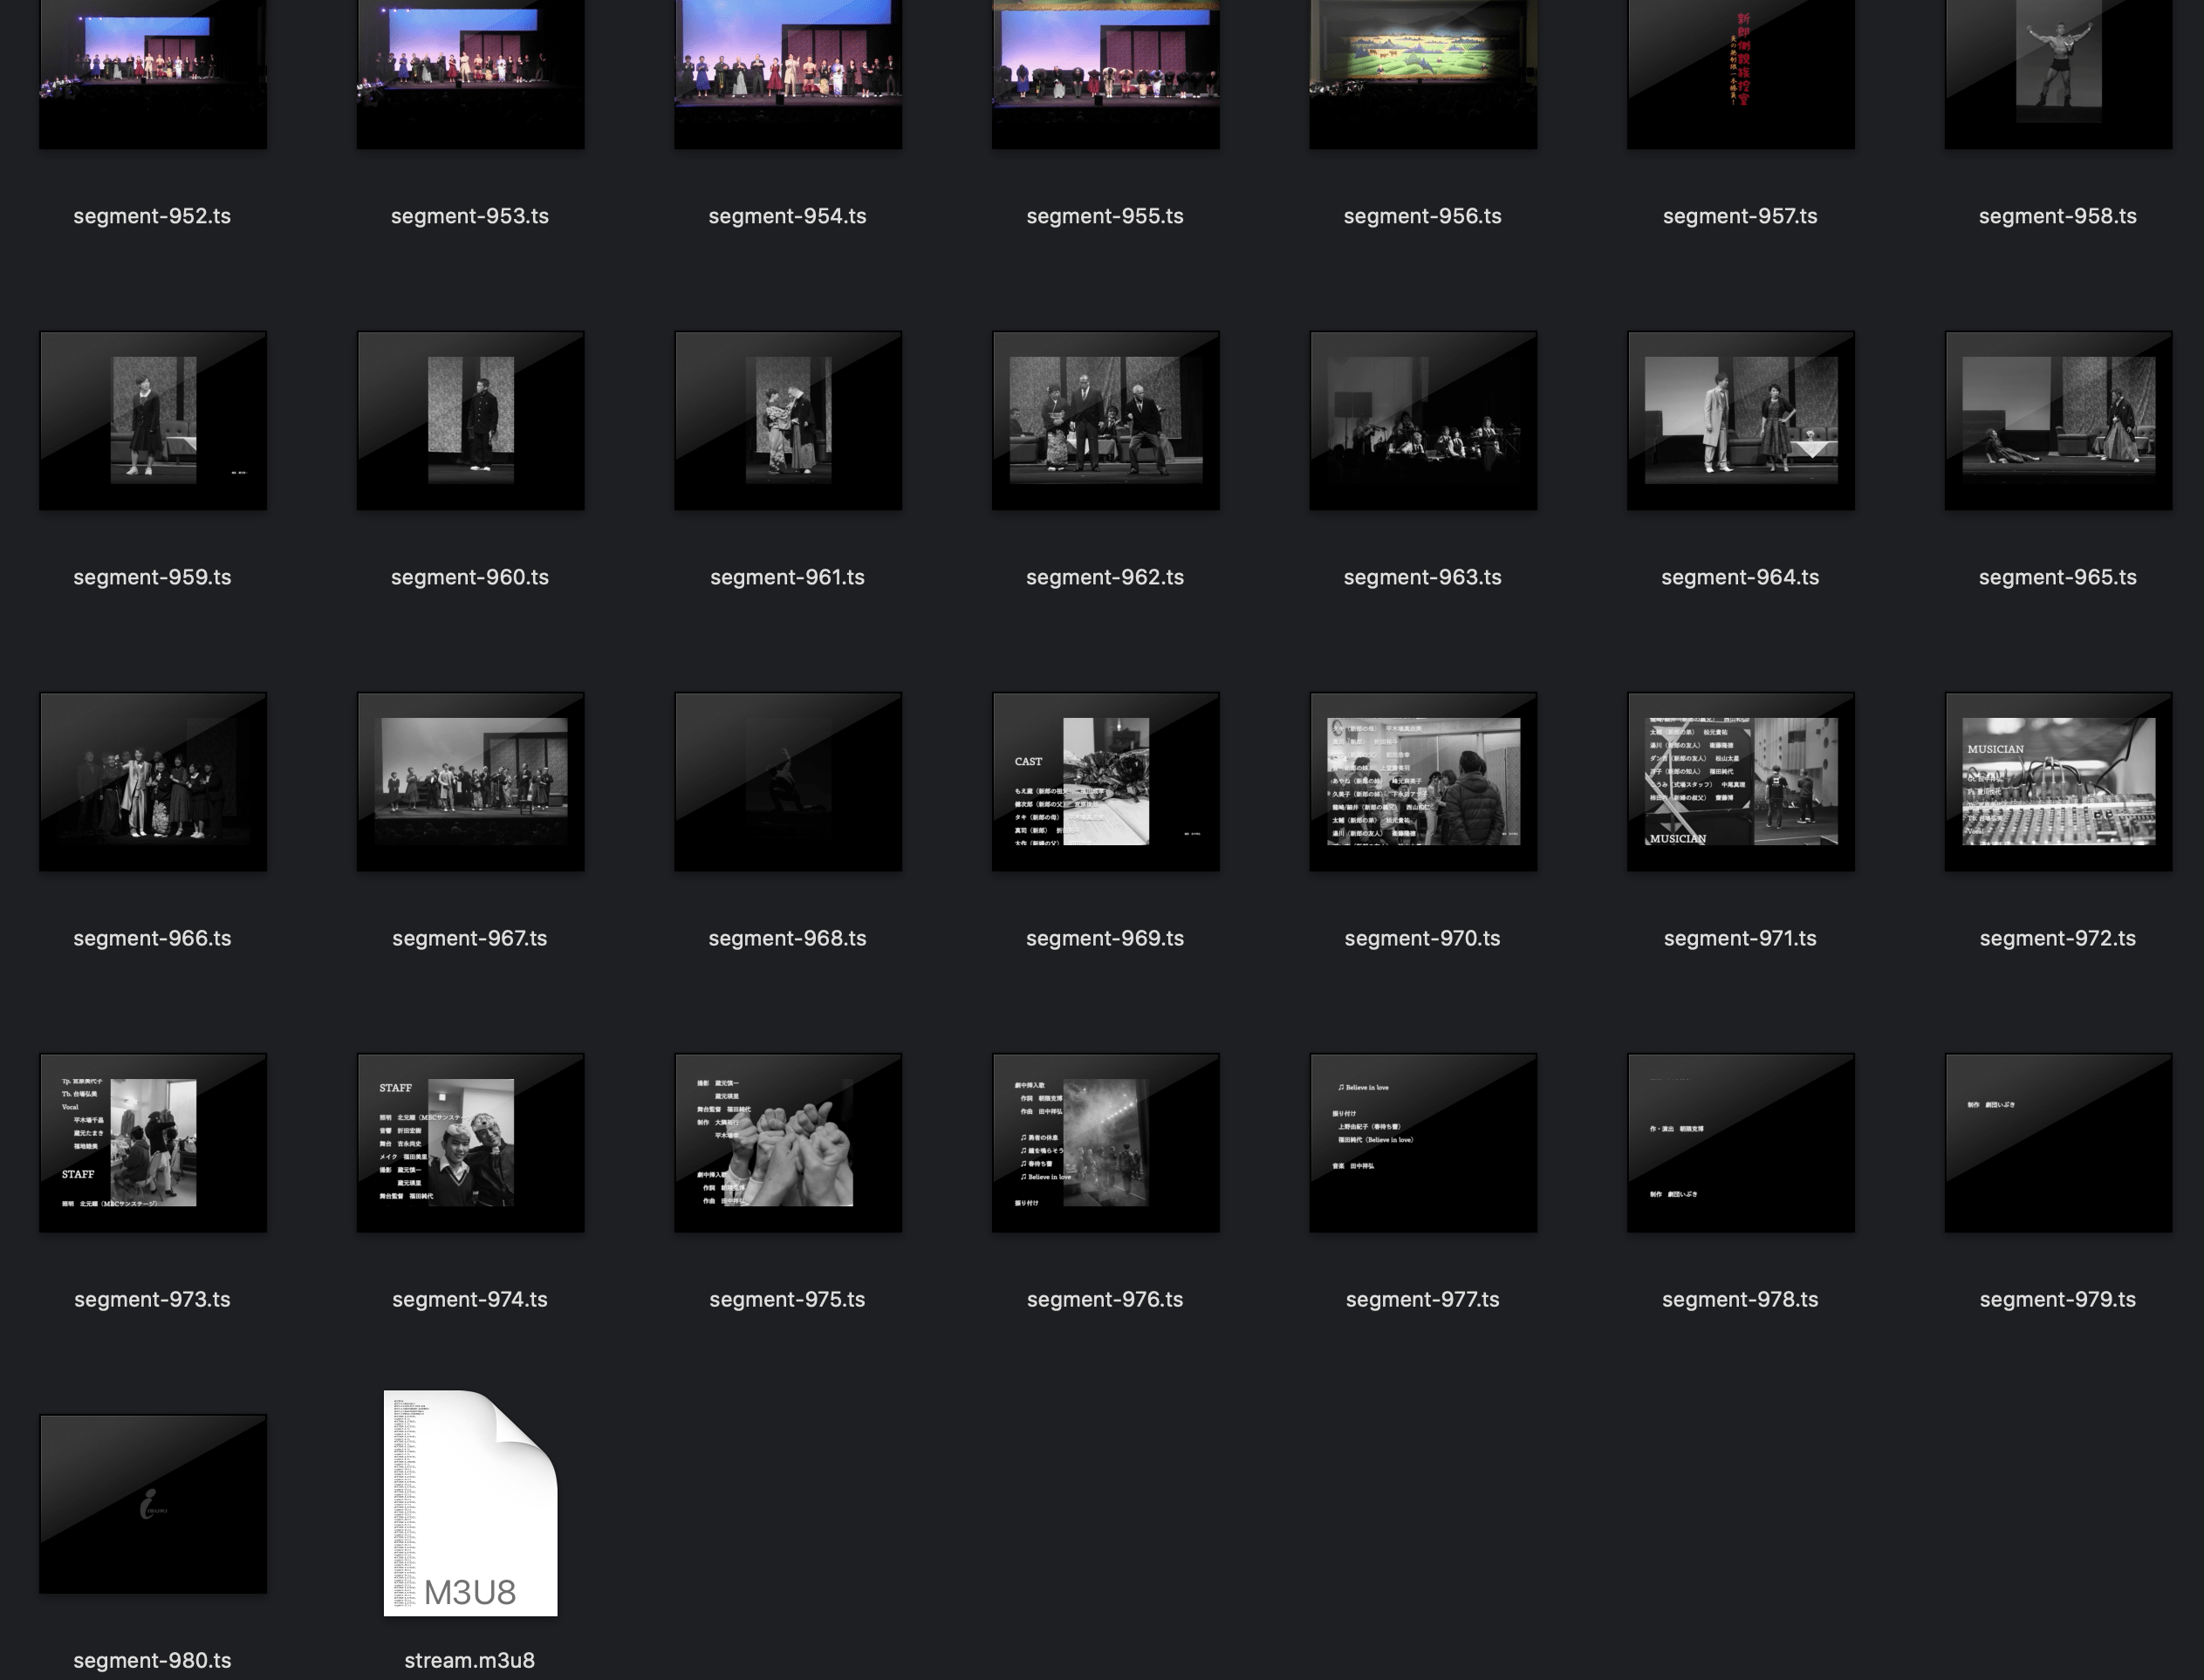Select segment-964.ts two actors thumbnail
The height and width of the screenshot is (1680, 2204).
click(1740, 420)
